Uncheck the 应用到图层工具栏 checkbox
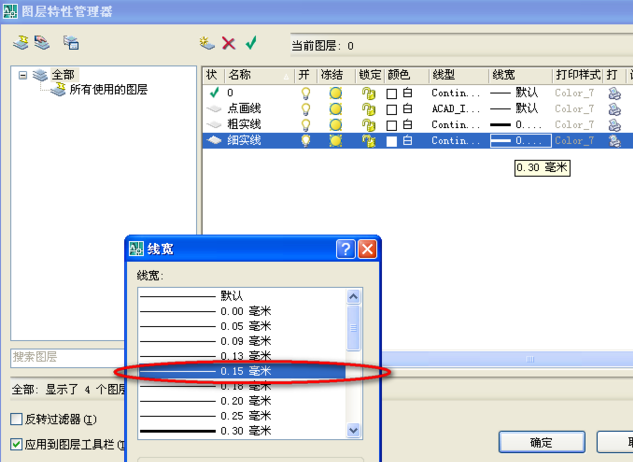Viewport: 633px width, 462px height. click(17, 444)
